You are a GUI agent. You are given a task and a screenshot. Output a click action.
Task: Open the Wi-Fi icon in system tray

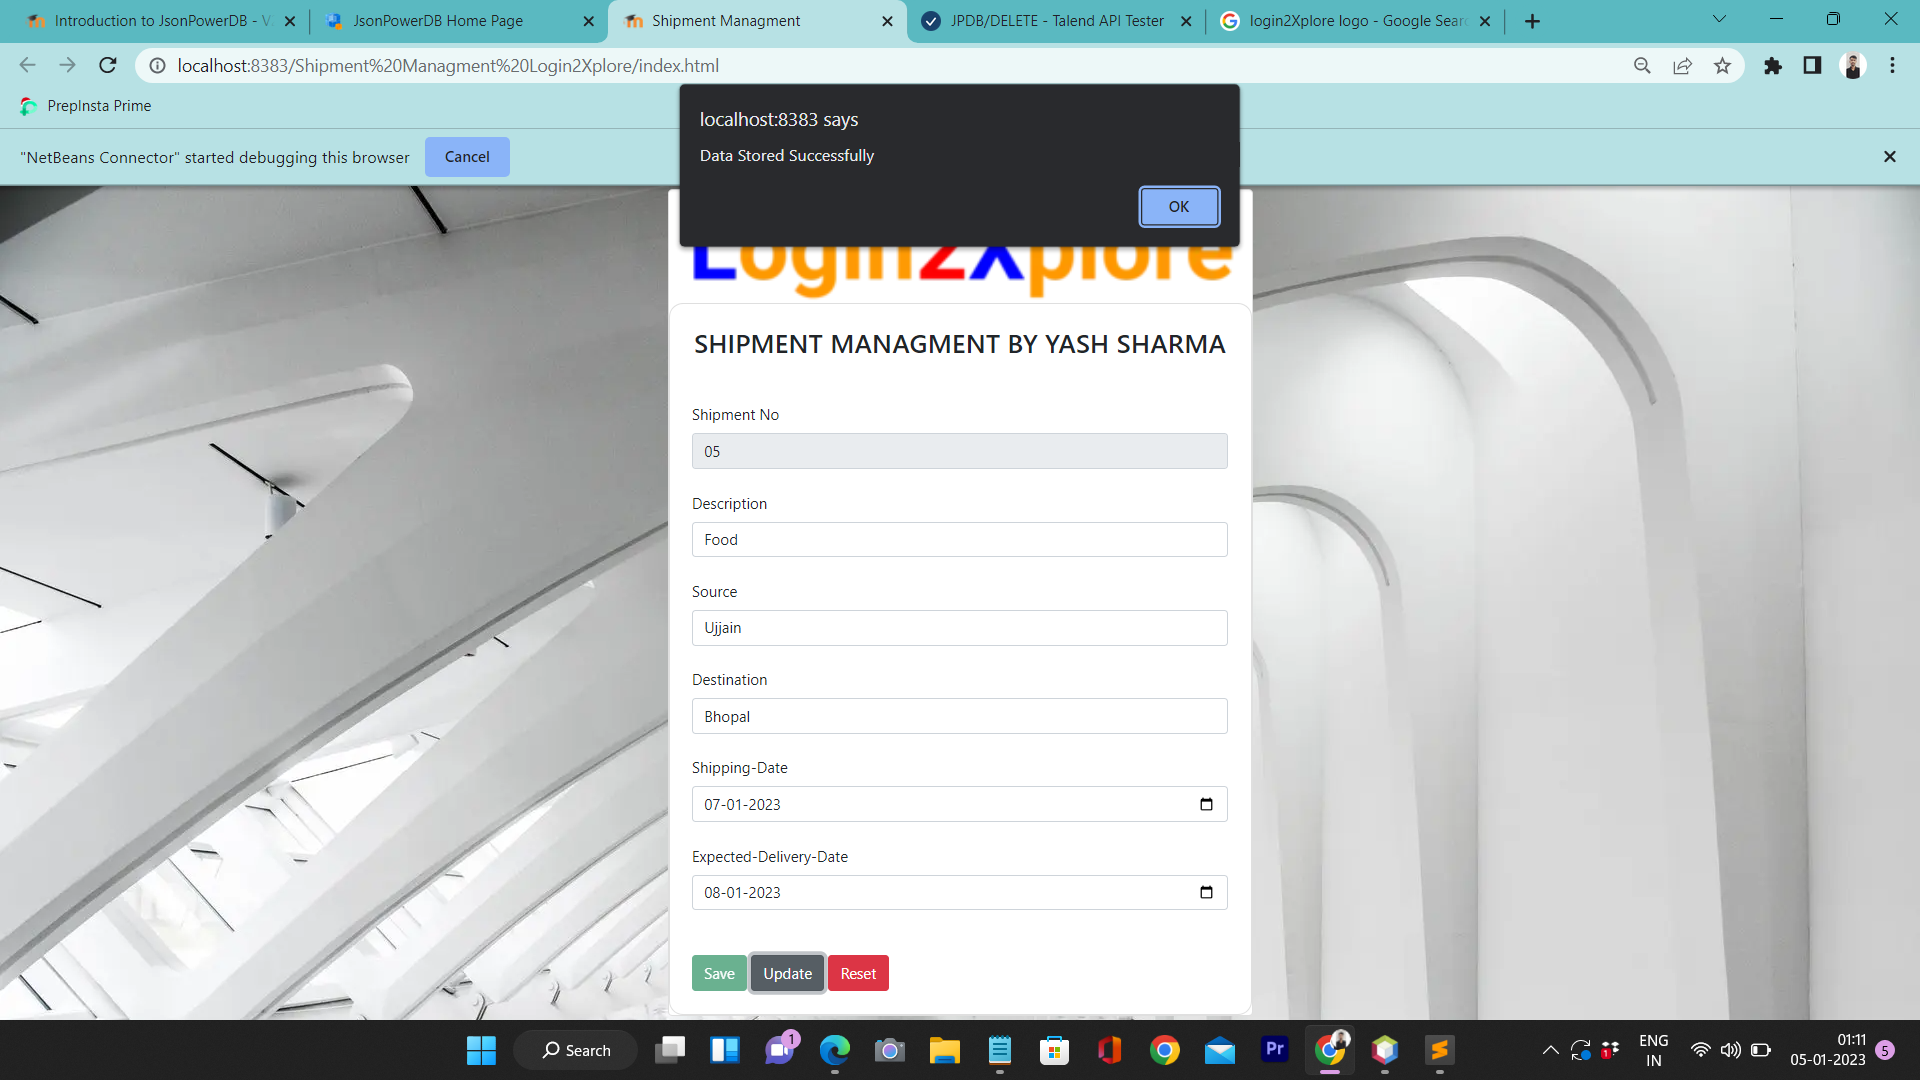coord(1700,1050)
